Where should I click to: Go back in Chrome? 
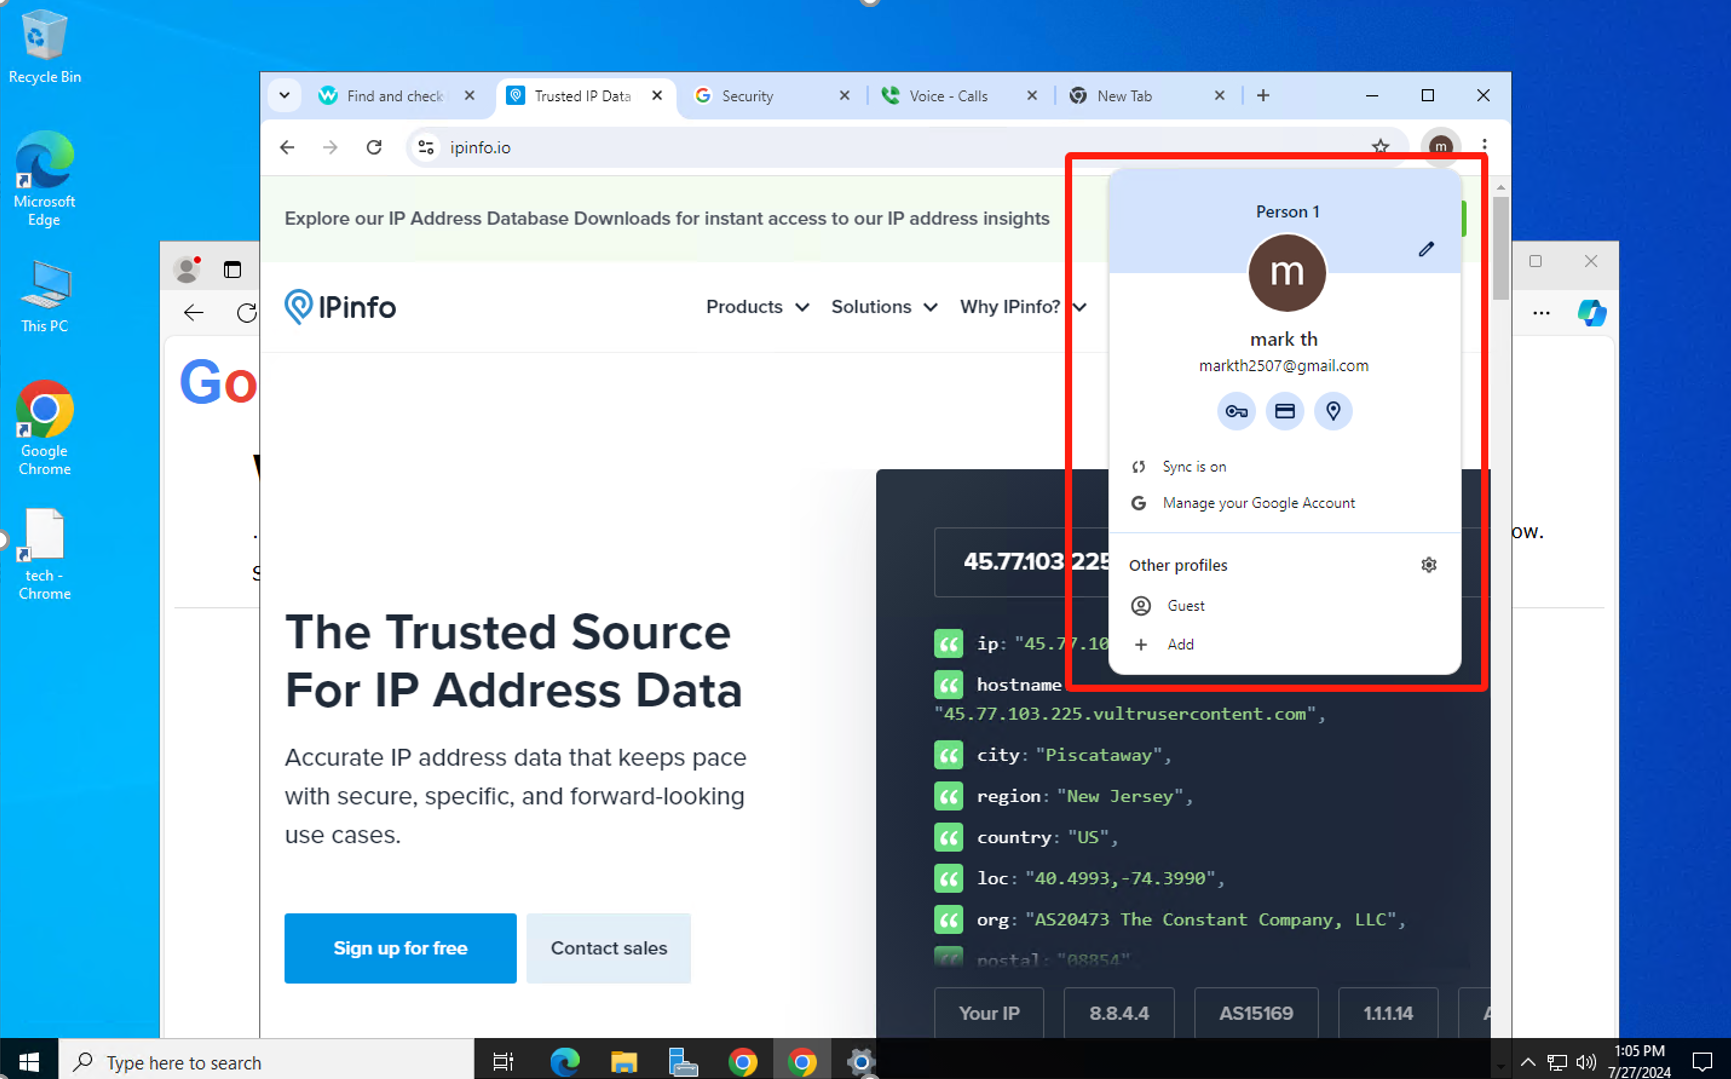click(288, 148)
